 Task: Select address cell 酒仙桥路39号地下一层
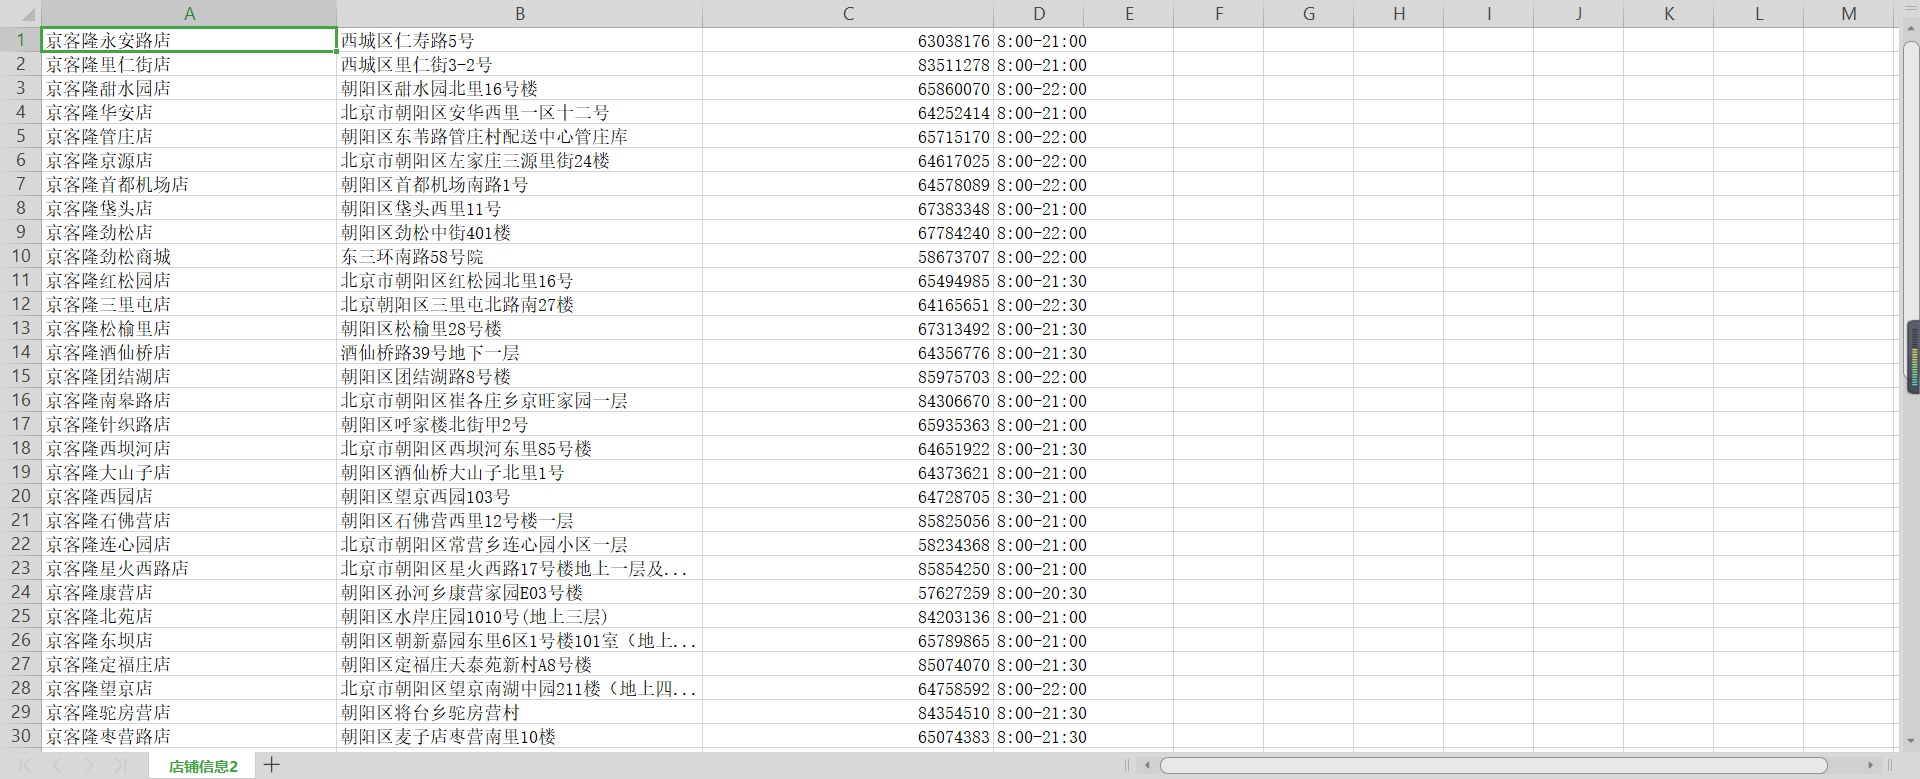tap(520, 352)
